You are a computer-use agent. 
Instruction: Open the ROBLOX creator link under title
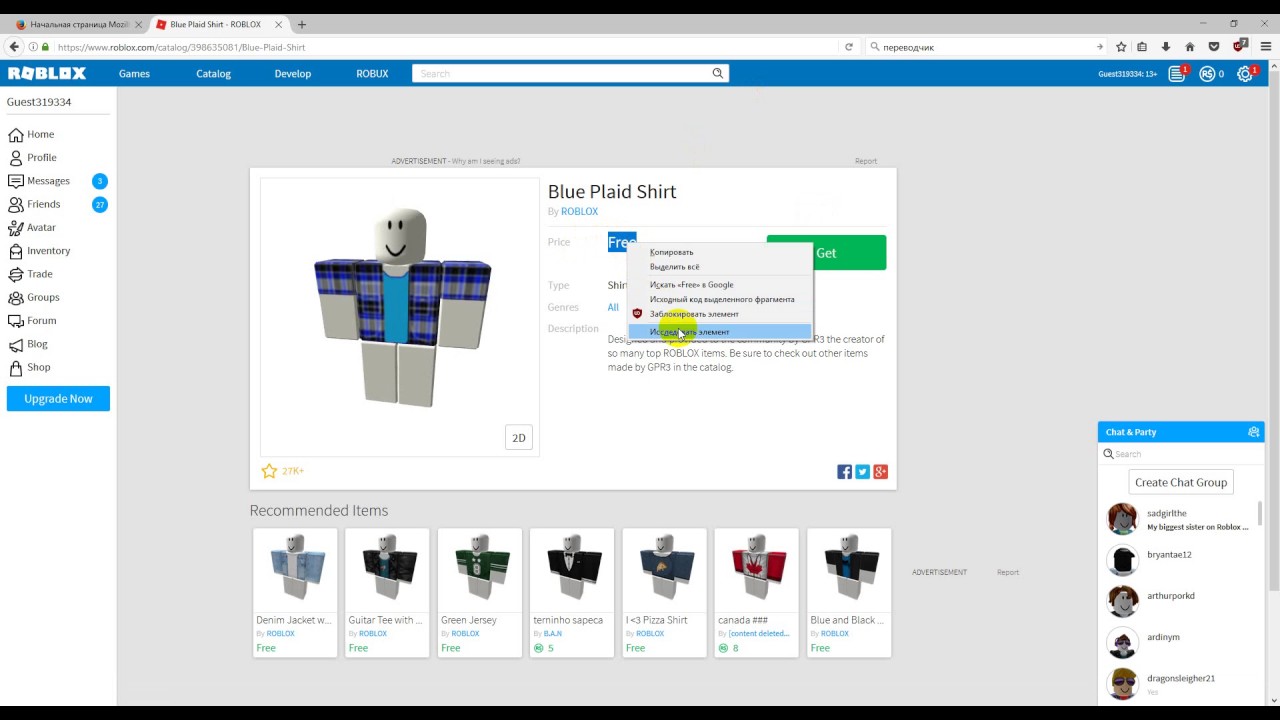(x=579, y=212)
